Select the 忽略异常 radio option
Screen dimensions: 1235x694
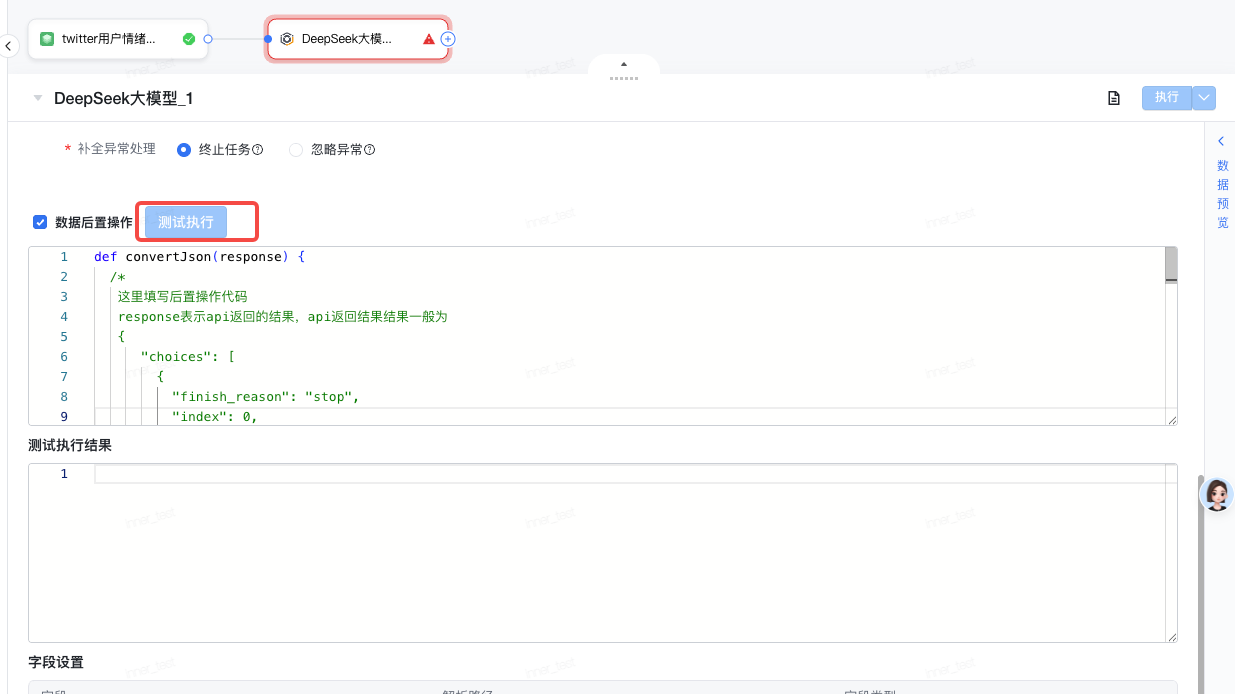tap(296, 150)
